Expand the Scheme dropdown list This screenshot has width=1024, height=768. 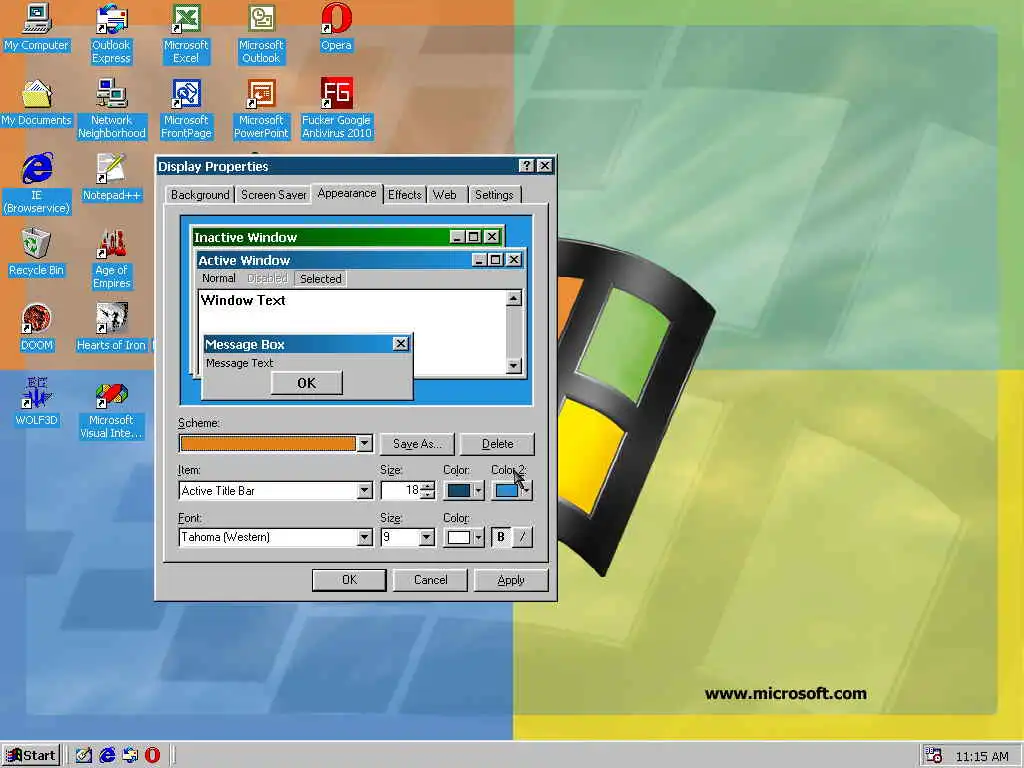(364, 443)
